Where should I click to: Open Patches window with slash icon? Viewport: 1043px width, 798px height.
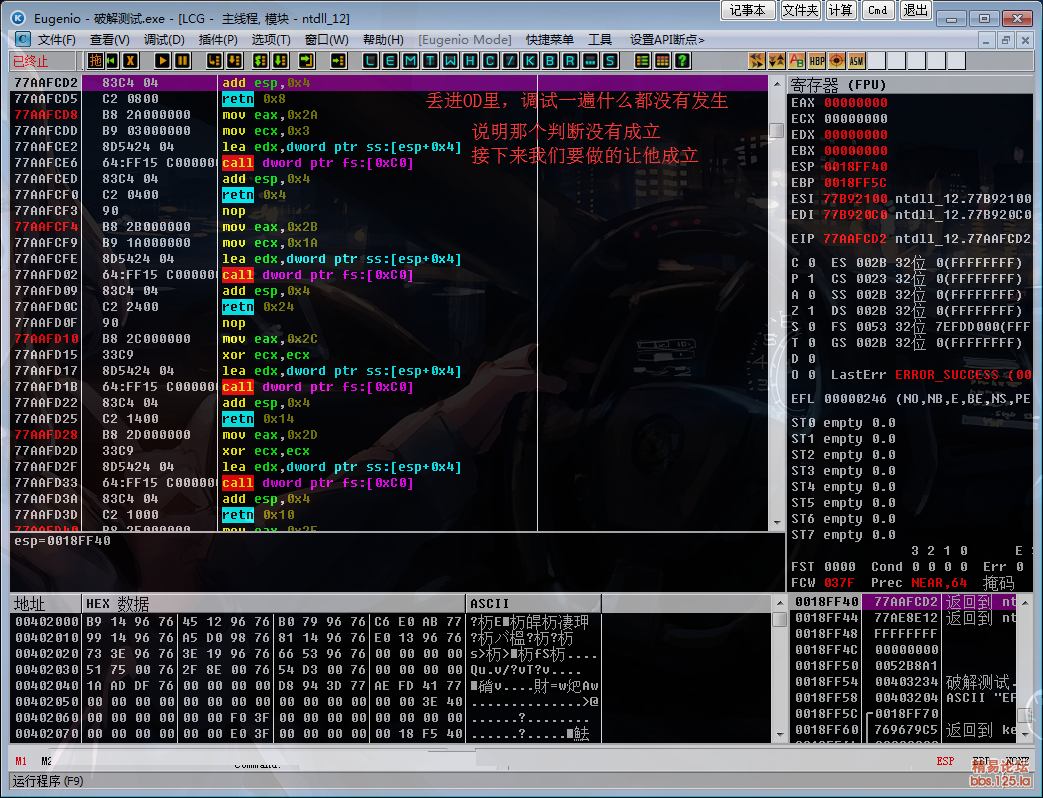(510, 61)
